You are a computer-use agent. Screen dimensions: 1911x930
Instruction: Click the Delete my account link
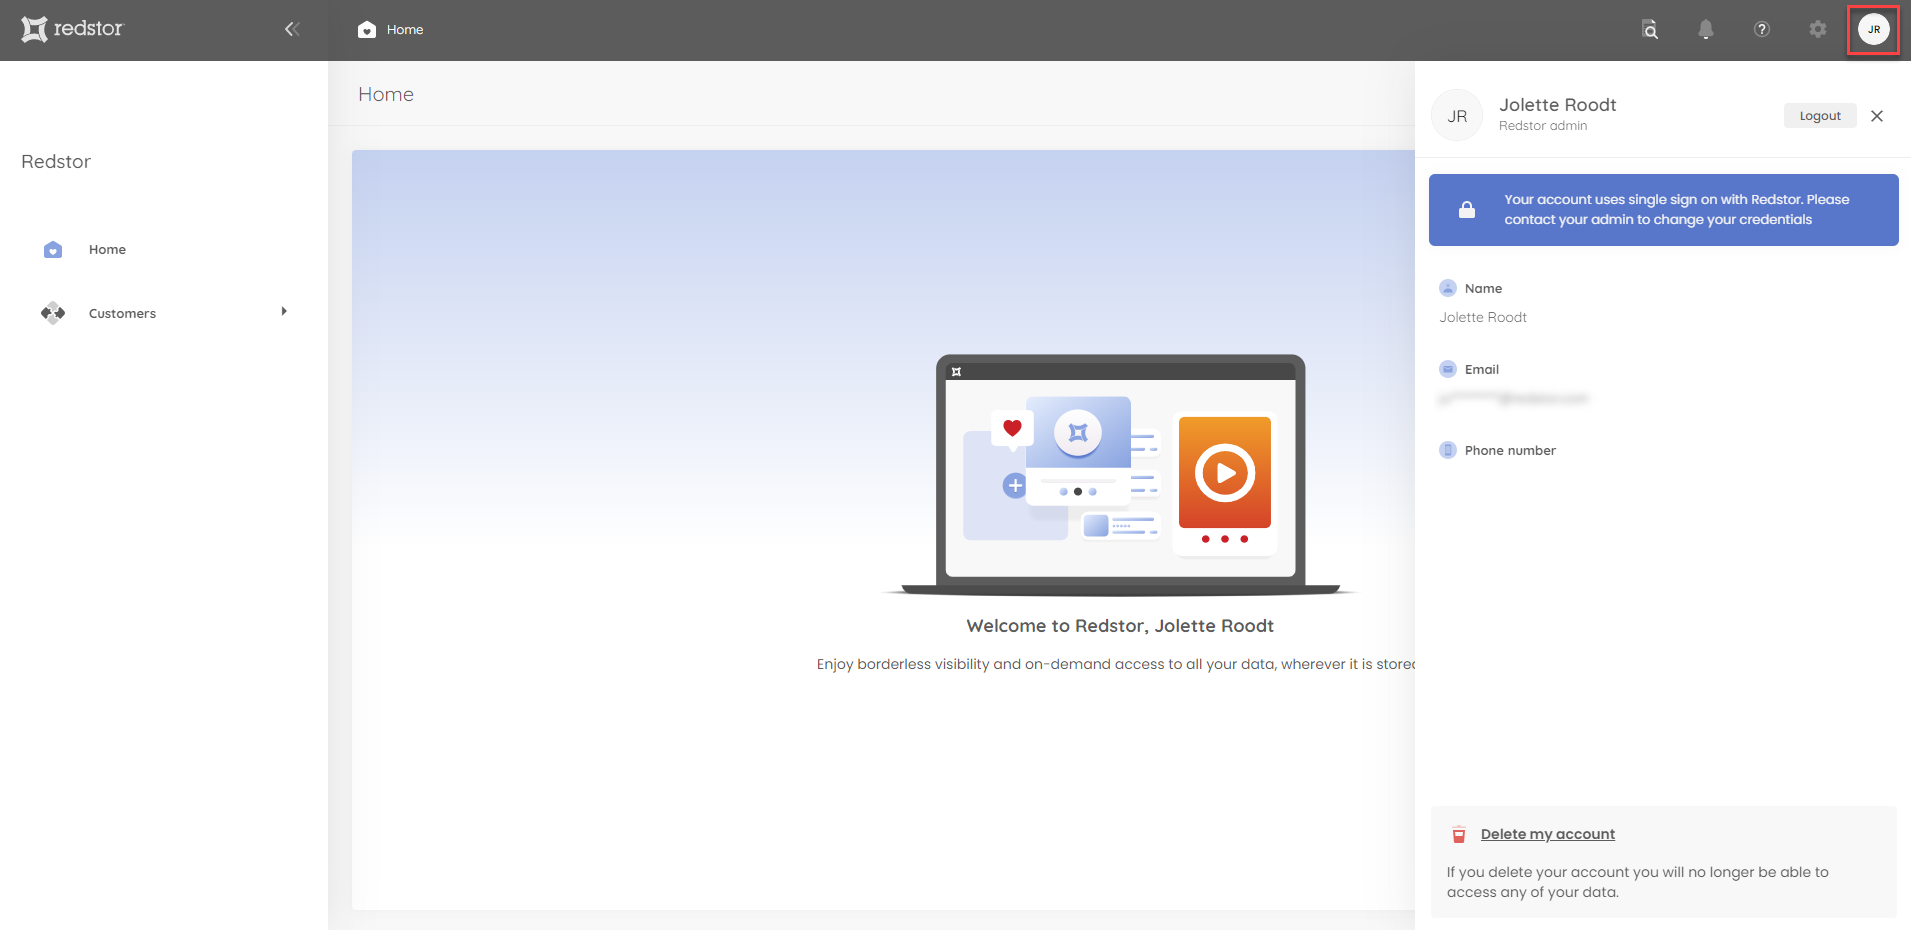pyautogui.click(x=1548, y=834)
